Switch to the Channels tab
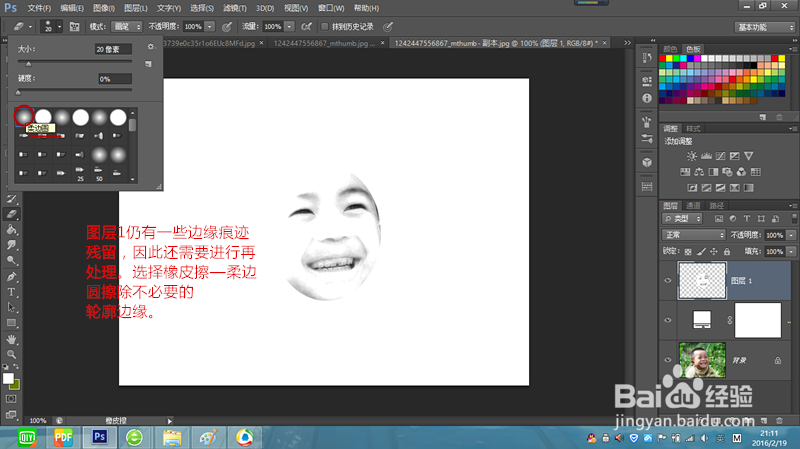Viewport: 800px width, 449px height. click(x=693, y=206)
